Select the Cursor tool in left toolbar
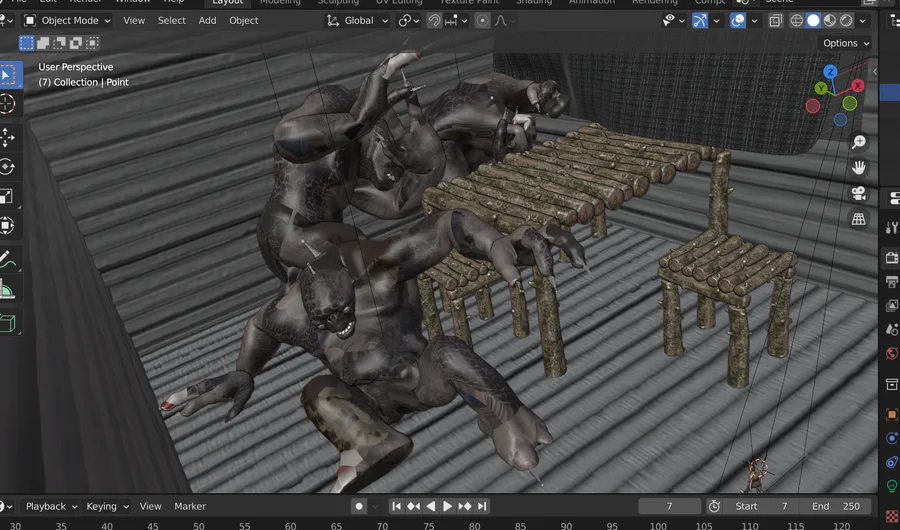 point(7,104)
